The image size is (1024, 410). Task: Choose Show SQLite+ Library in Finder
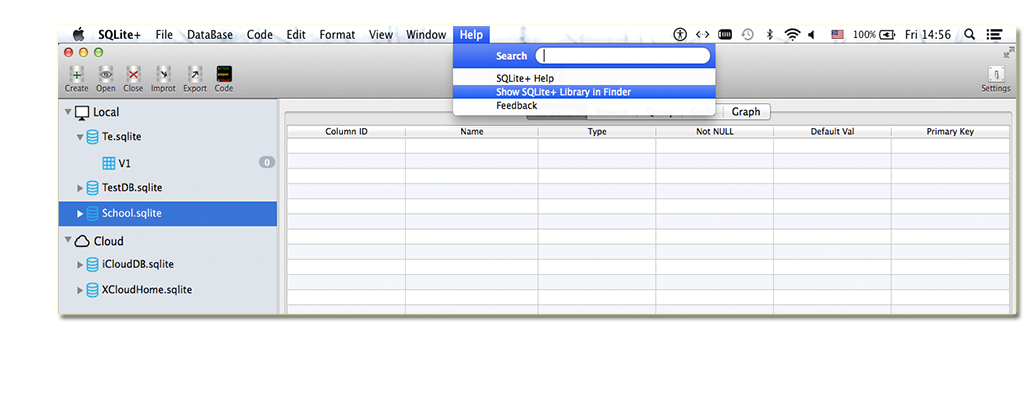[x=584, y=92]
